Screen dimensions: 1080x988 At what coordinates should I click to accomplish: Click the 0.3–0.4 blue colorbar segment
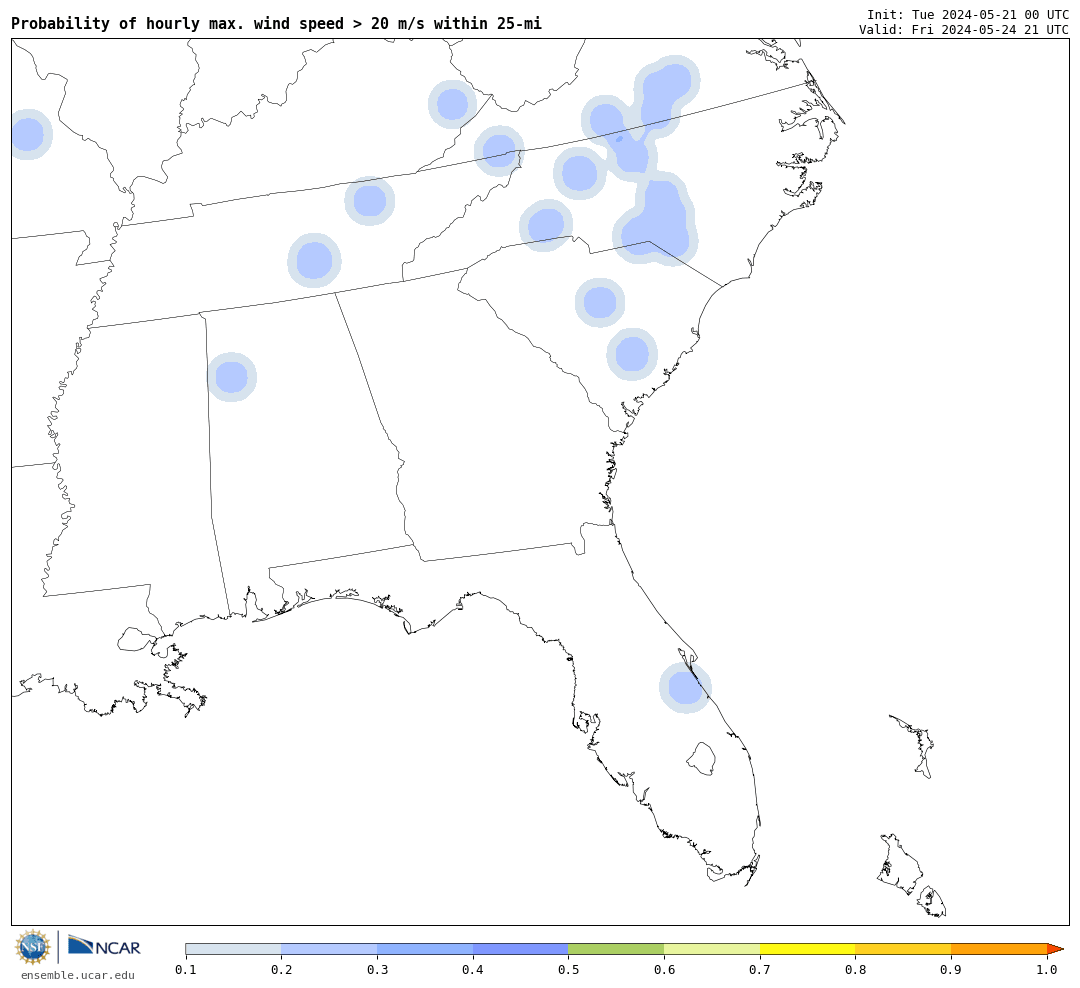425,949
